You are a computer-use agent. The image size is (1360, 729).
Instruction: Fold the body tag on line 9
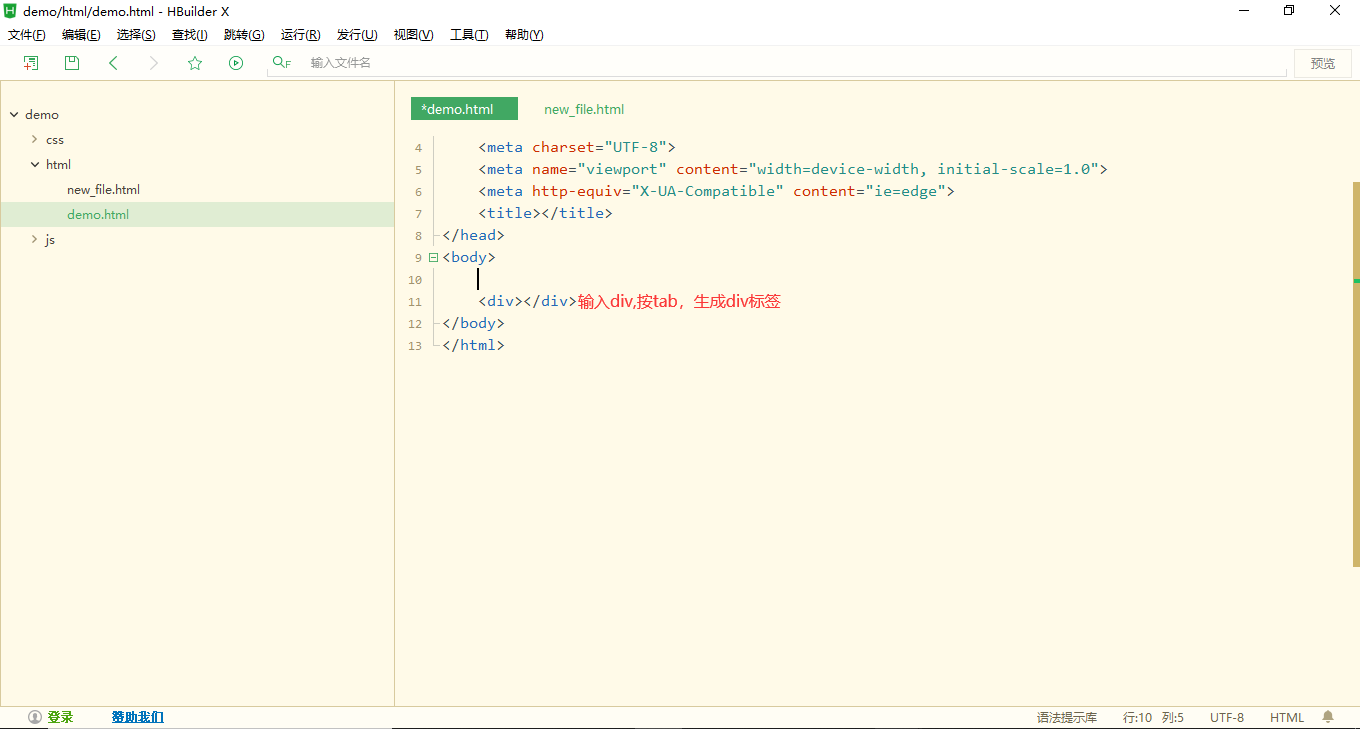[x=433, y=257]
